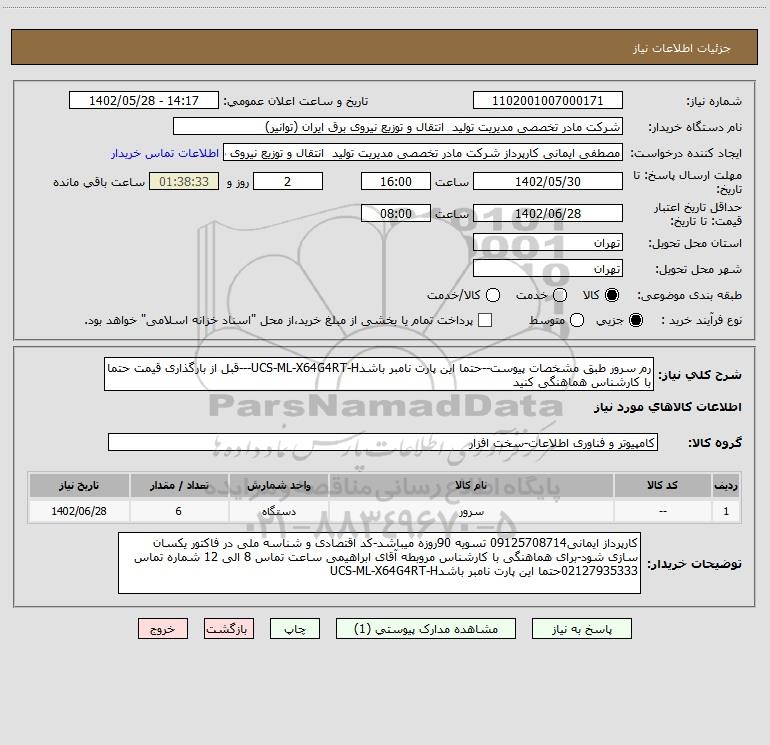
Task: Click the days remaining field showing 2
Action: click(288, 182)
